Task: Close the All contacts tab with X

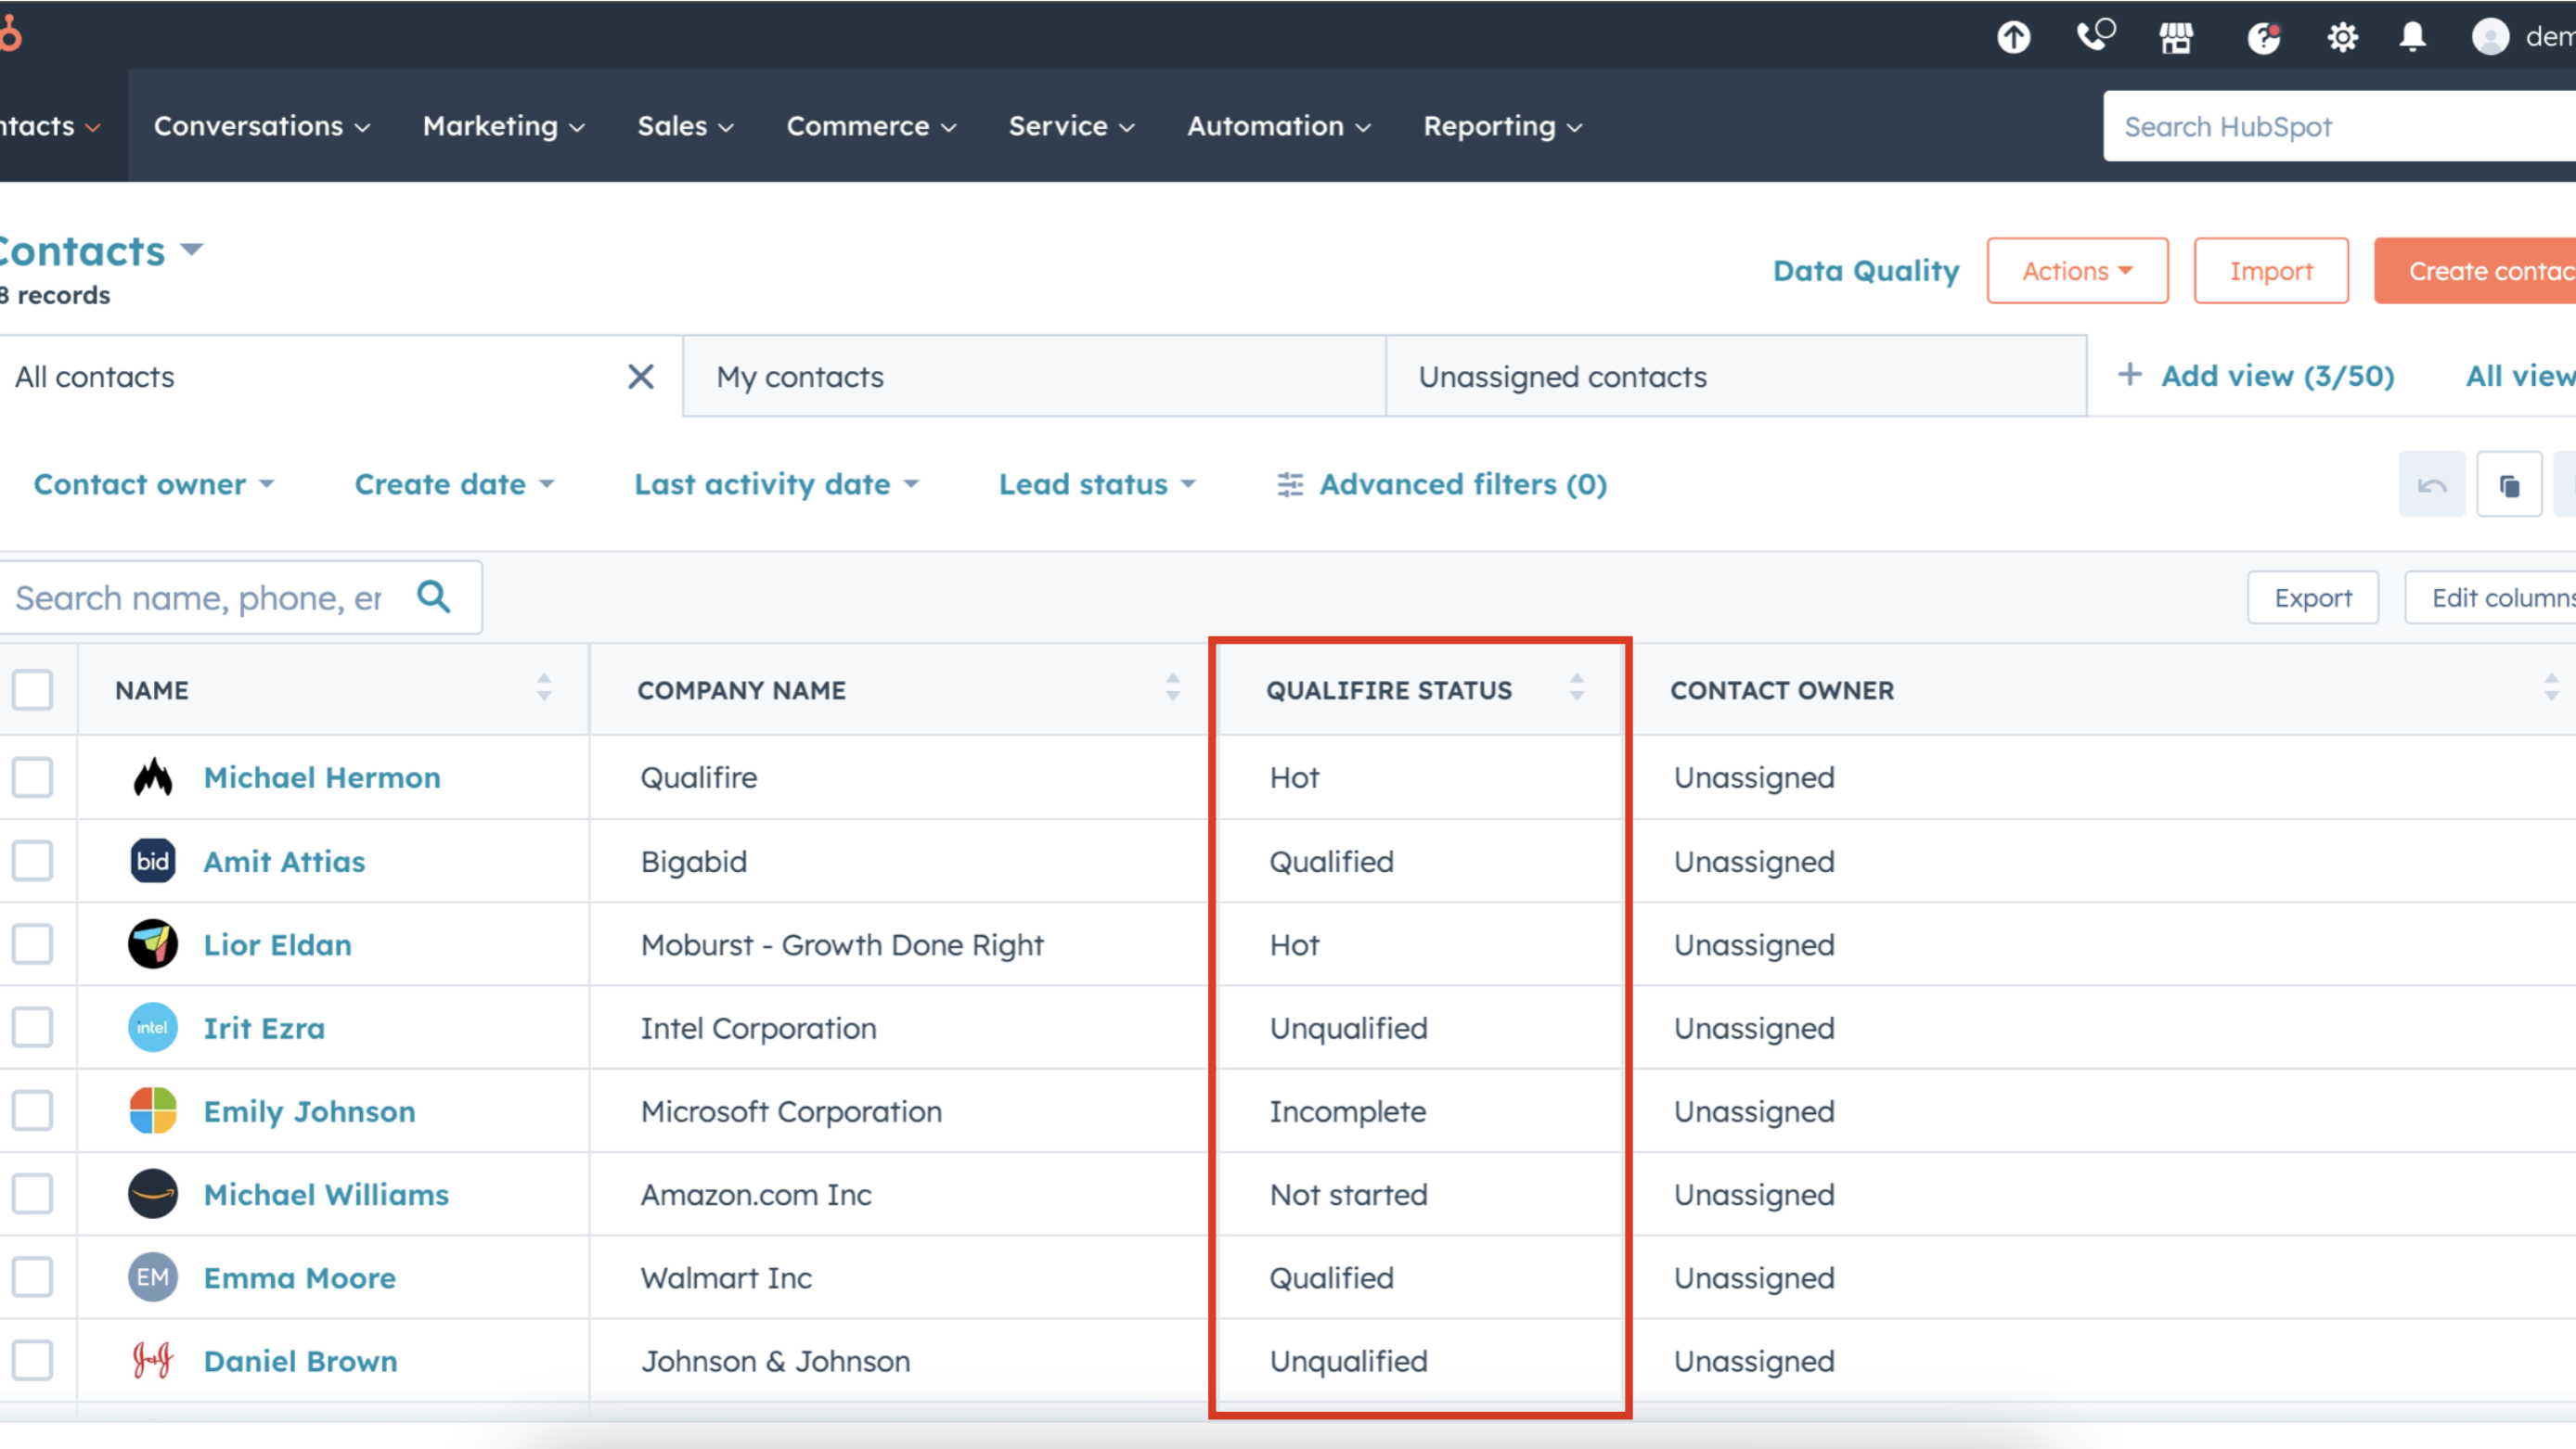Action: coord(640,377)
